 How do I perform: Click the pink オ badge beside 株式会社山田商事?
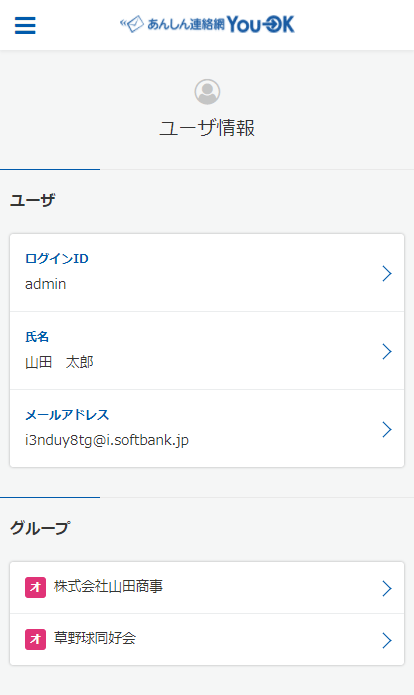point(35,587)
